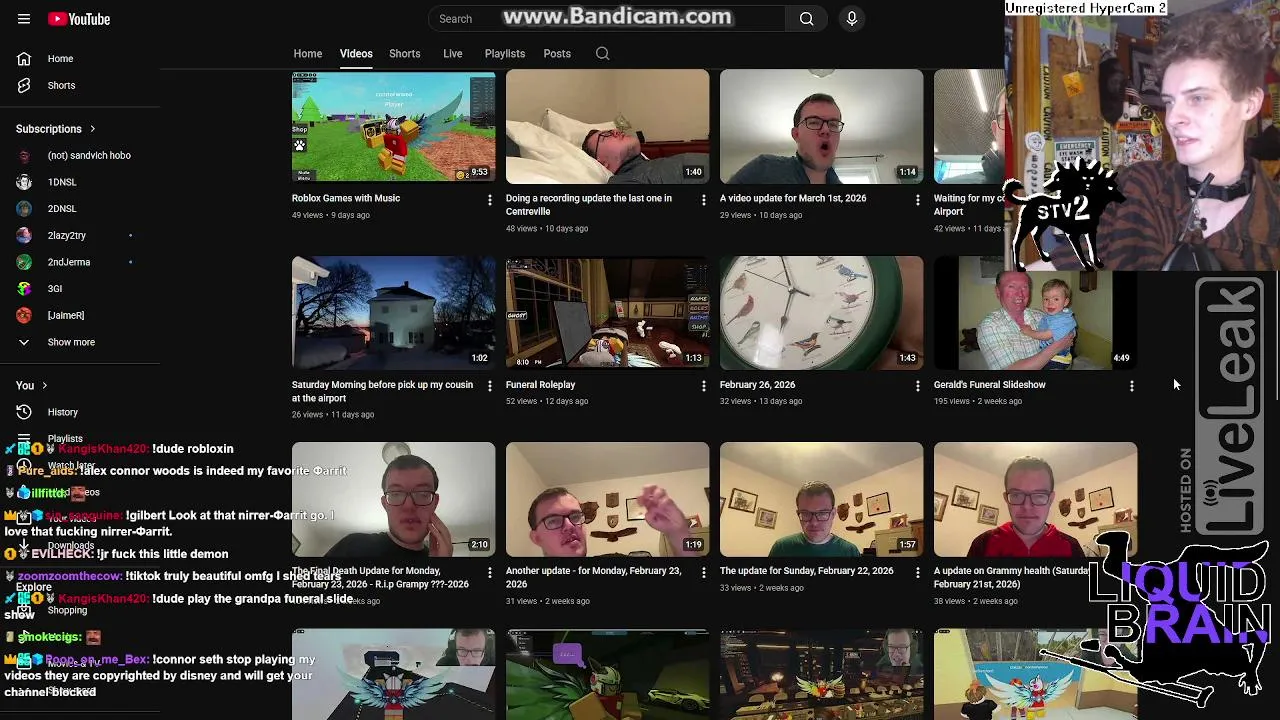Open A video update for March 1st title
Image resolution: width=1280 pixels, height=720 pixels.
tap(793, 198)
